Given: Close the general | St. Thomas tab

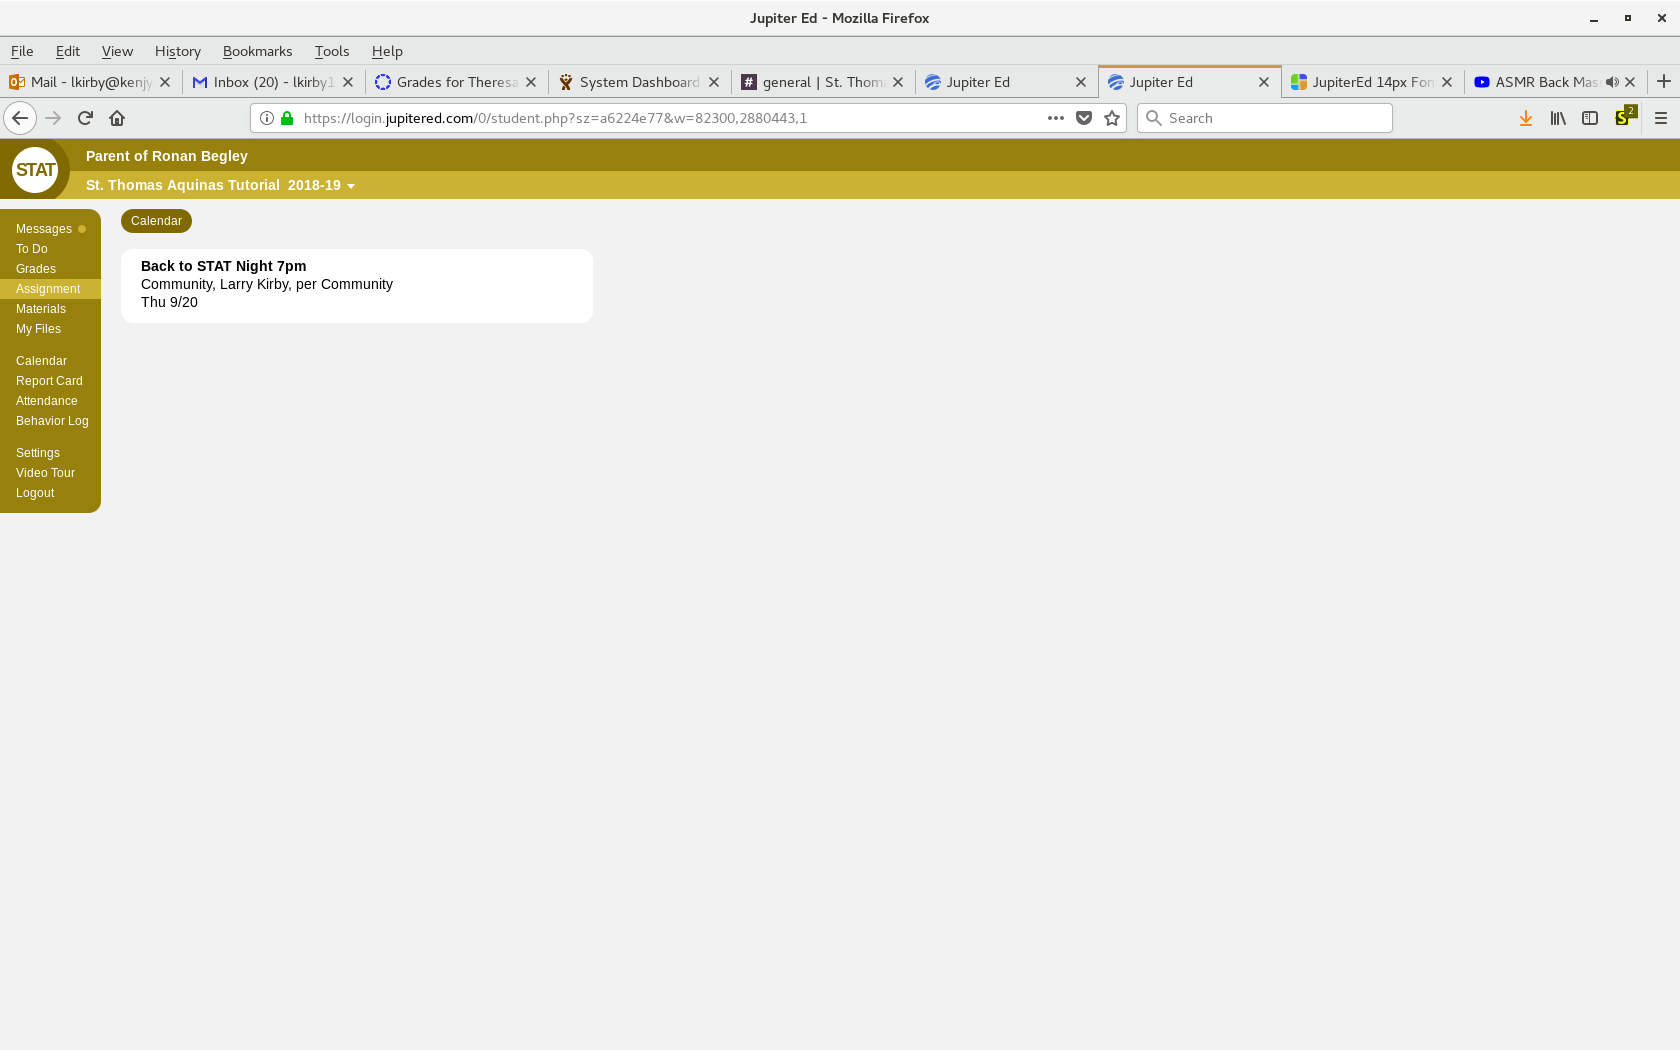Looking at the screenshot, I should (x=898, y=82).
